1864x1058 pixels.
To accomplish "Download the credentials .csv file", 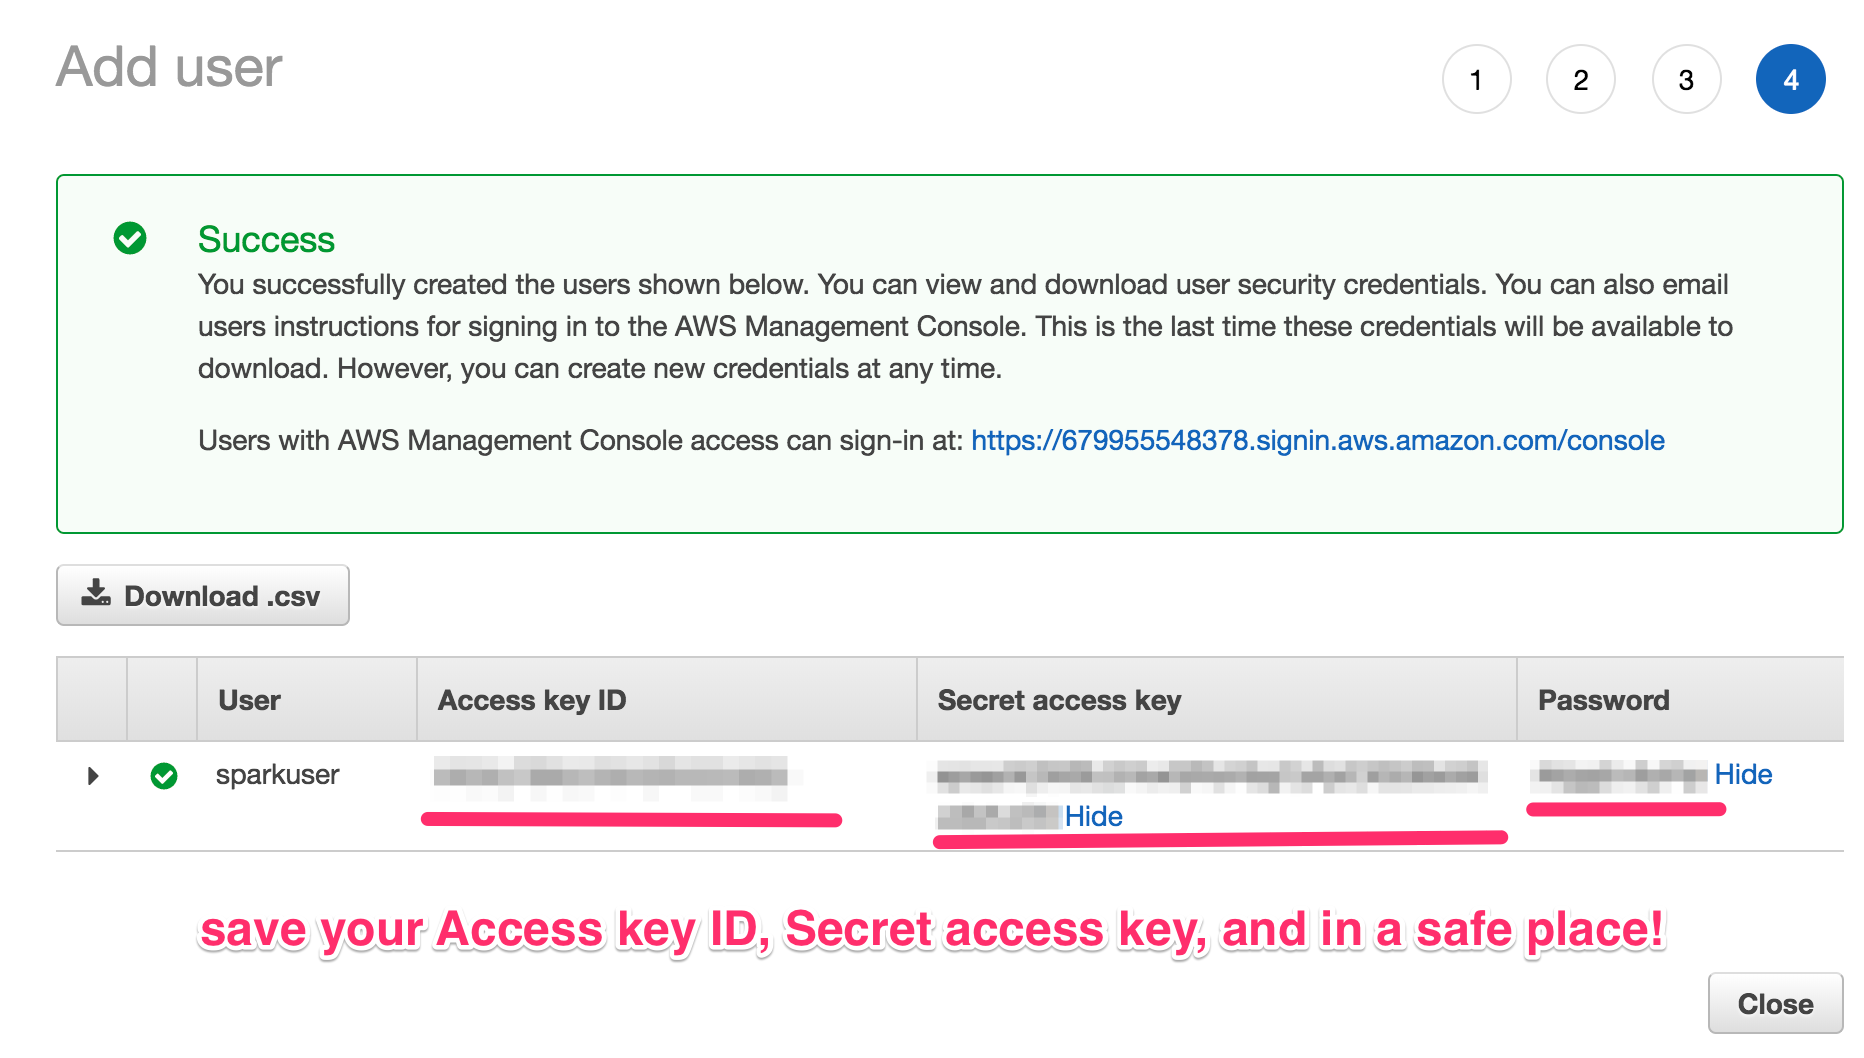I will coord(203,595).
